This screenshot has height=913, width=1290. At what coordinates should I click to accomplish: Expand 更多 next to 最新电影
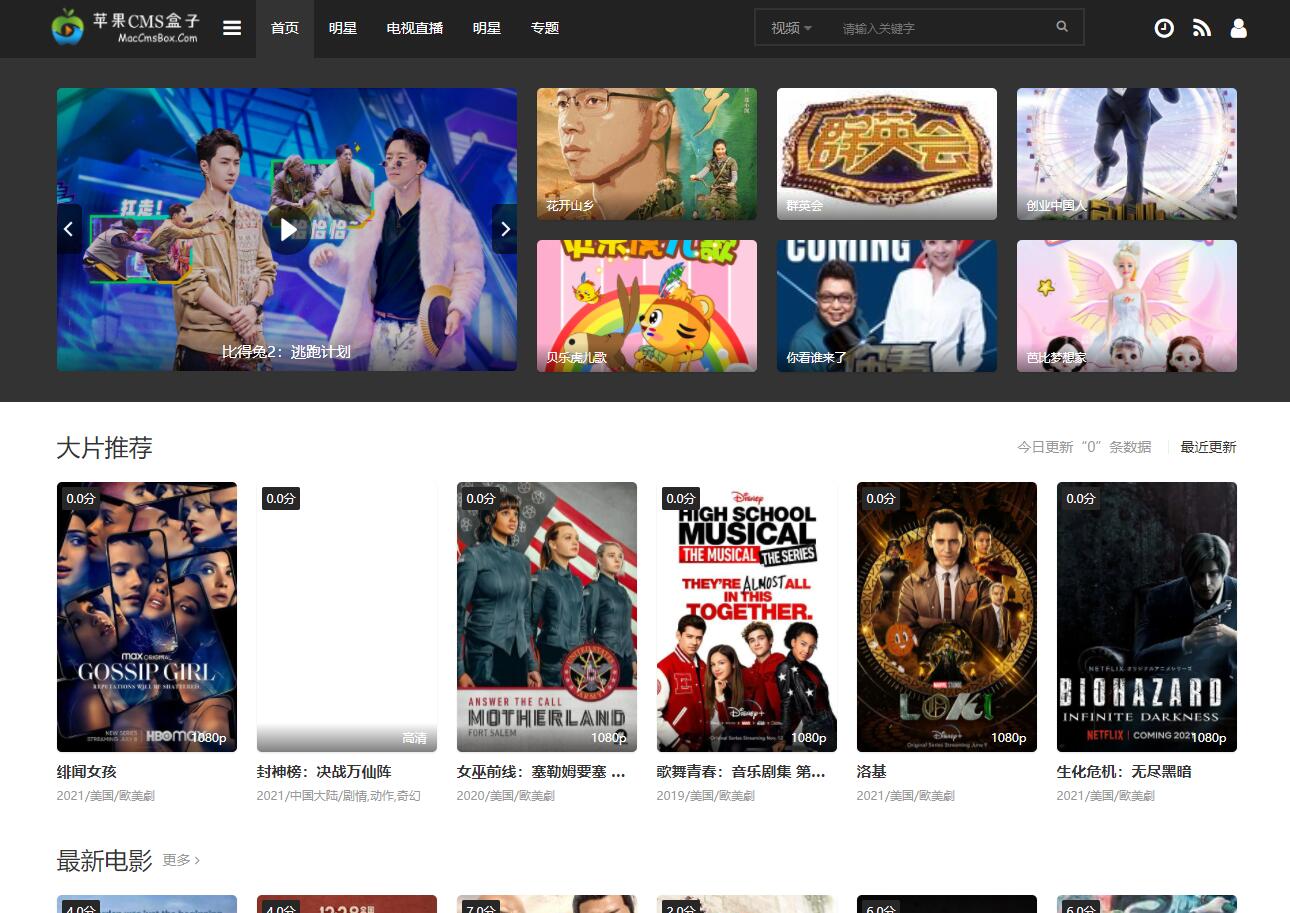181,860
